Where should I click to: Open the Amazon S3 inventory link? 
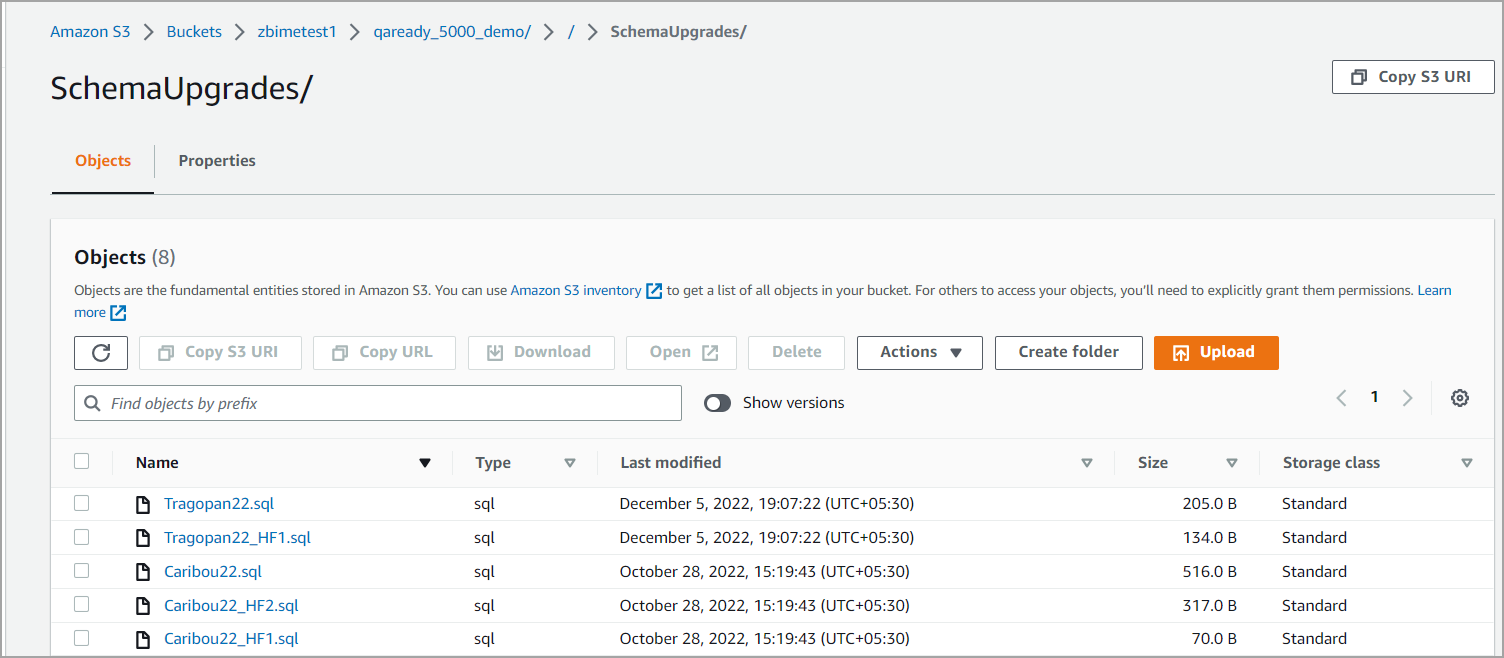click(576, 291)
